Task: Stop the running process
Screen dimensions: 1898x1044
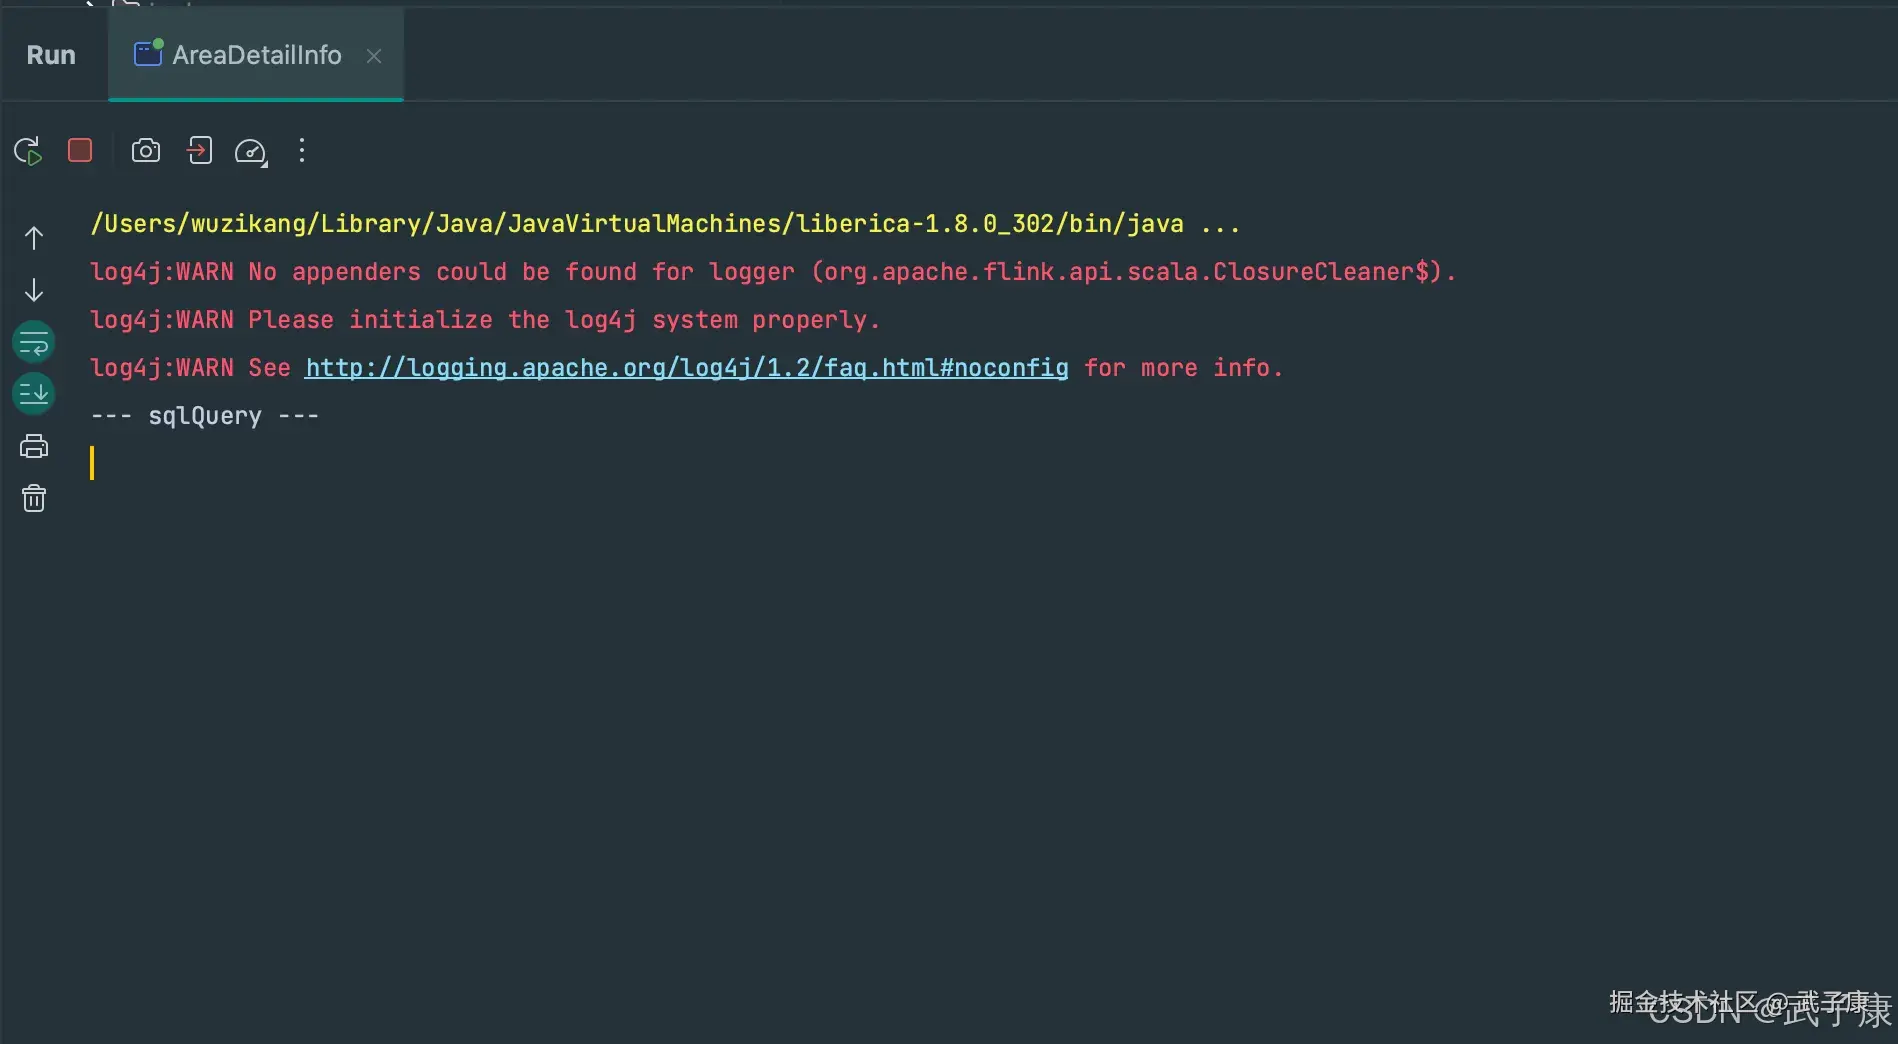Action: 80,150
